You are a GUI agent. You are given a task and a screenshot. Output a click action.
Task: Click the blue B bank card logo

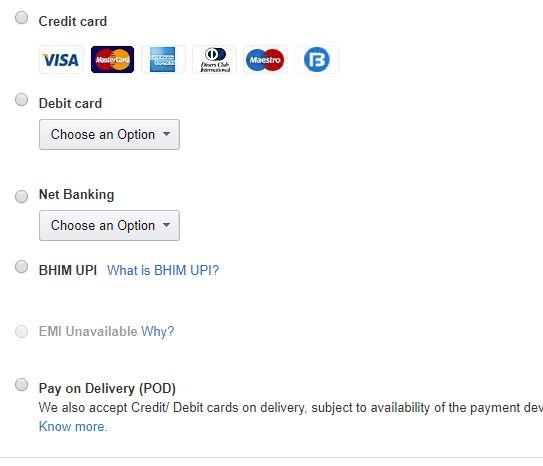(x=317, y=60)
